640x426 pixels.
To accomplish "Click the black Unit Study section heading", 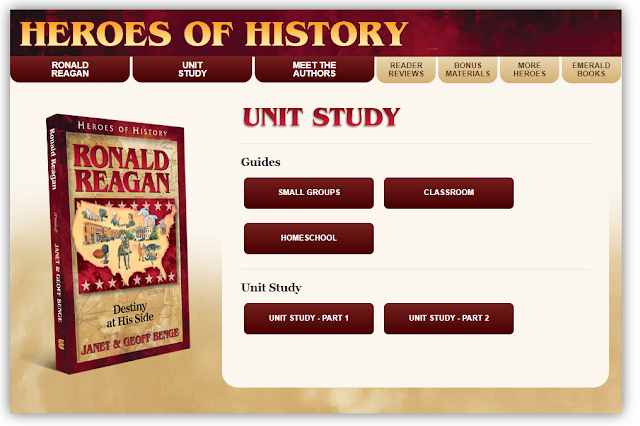I will (x=271, y=288).
